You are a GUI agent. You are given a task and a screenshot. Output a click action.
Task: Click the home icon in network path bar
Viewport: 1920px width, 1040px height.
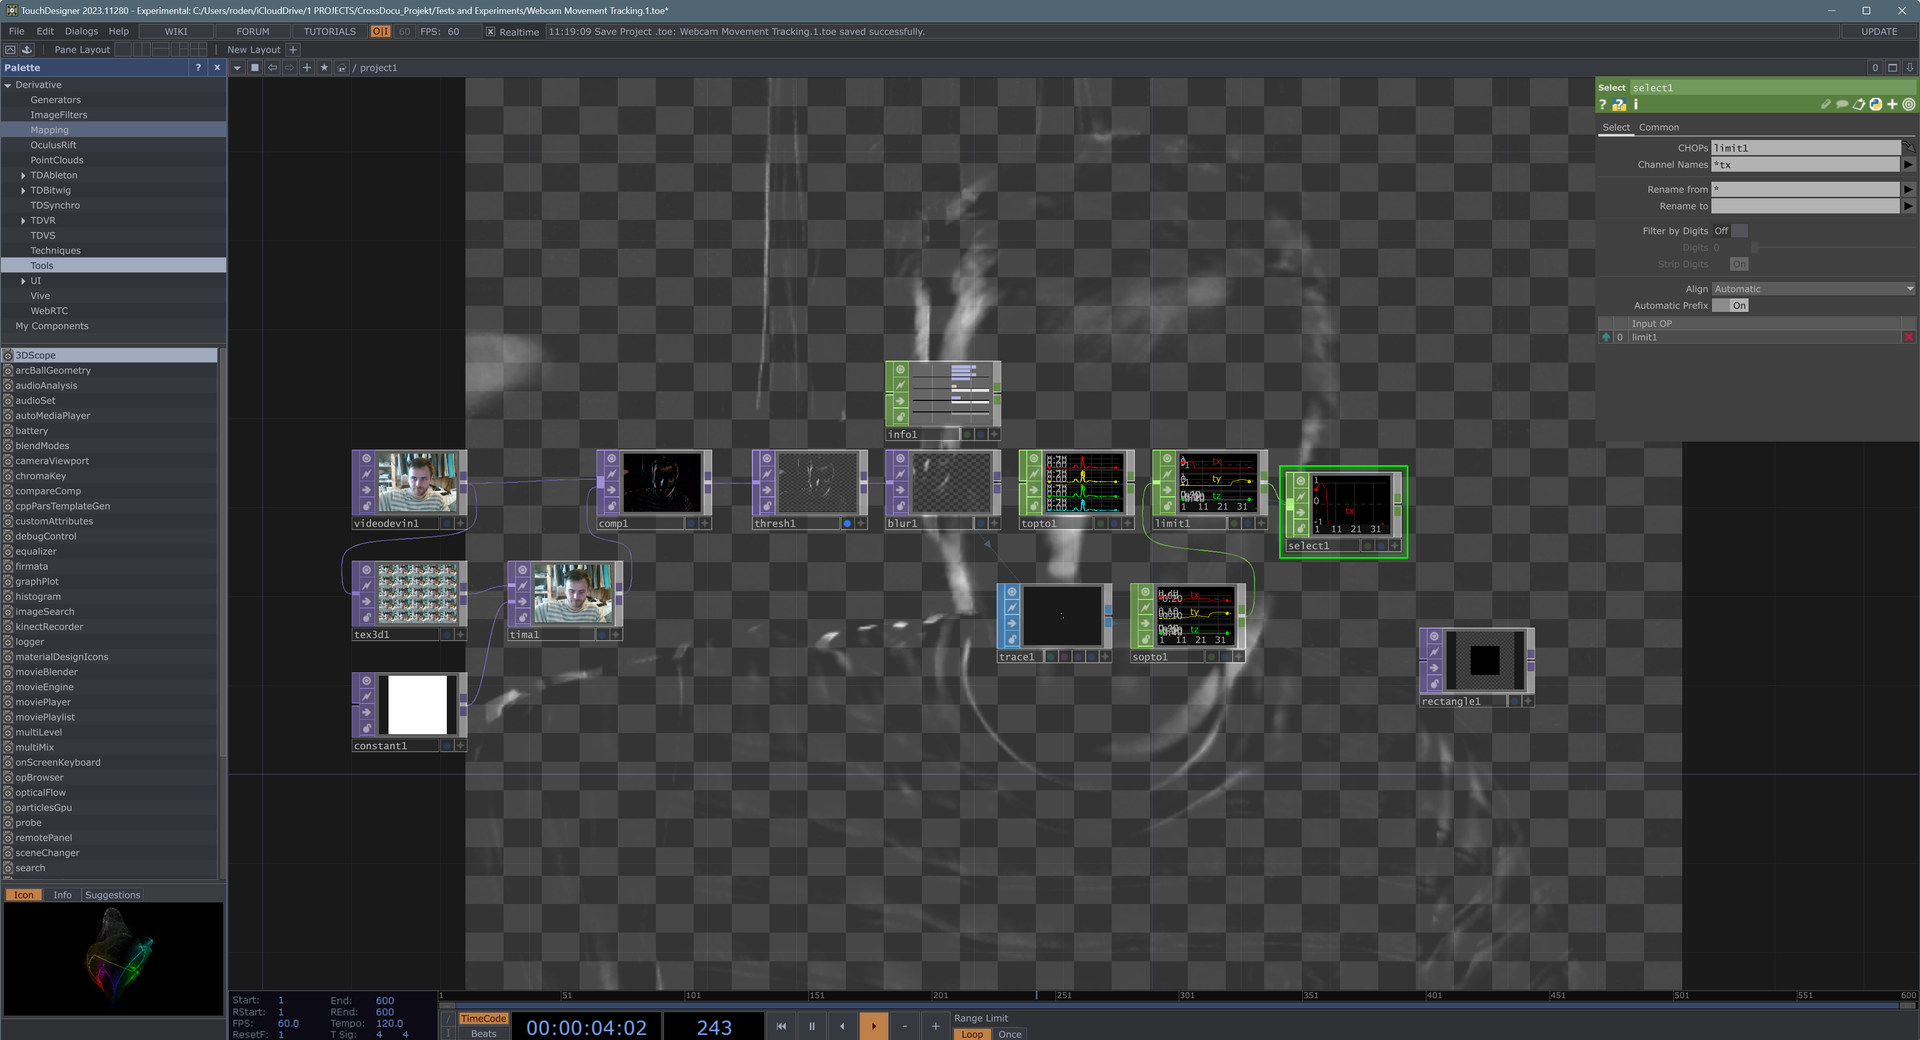point(342,68)
